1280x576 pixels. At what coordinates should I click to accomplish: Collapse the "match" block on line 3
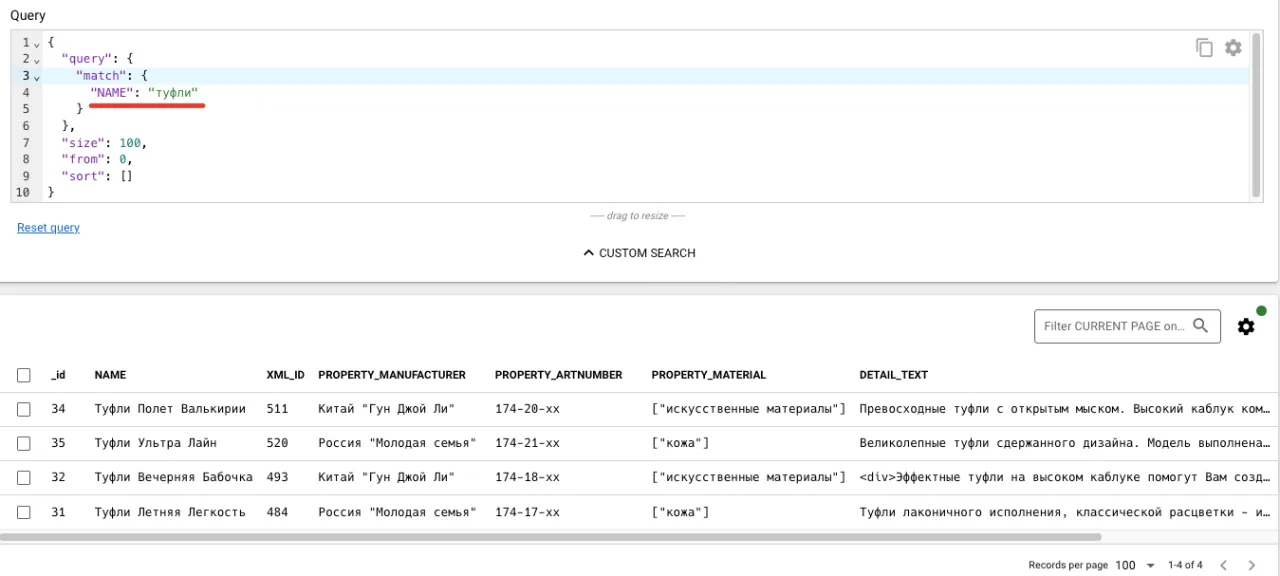click(x=37, y=77)
